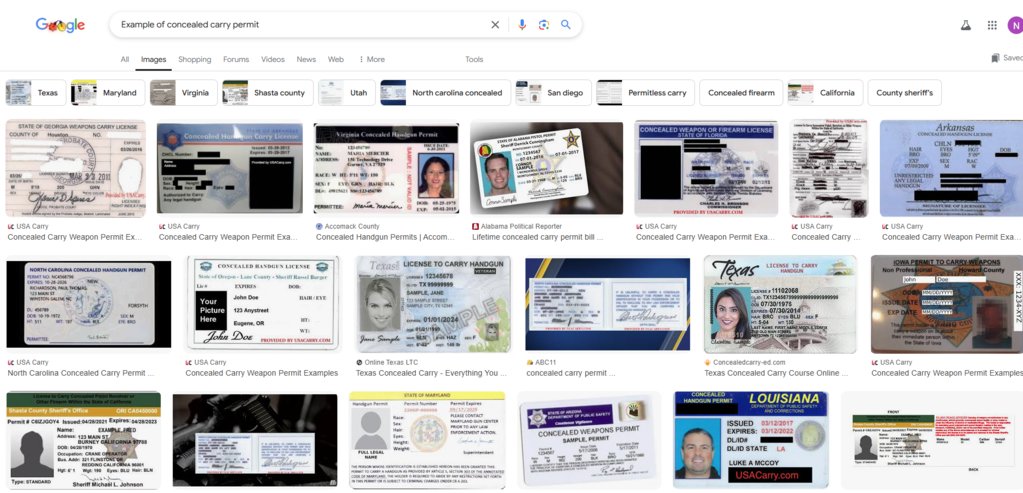Open Online Texas LTC source link
The height and width of the screenshot is (493, 1023).
(x=393, y=363)
